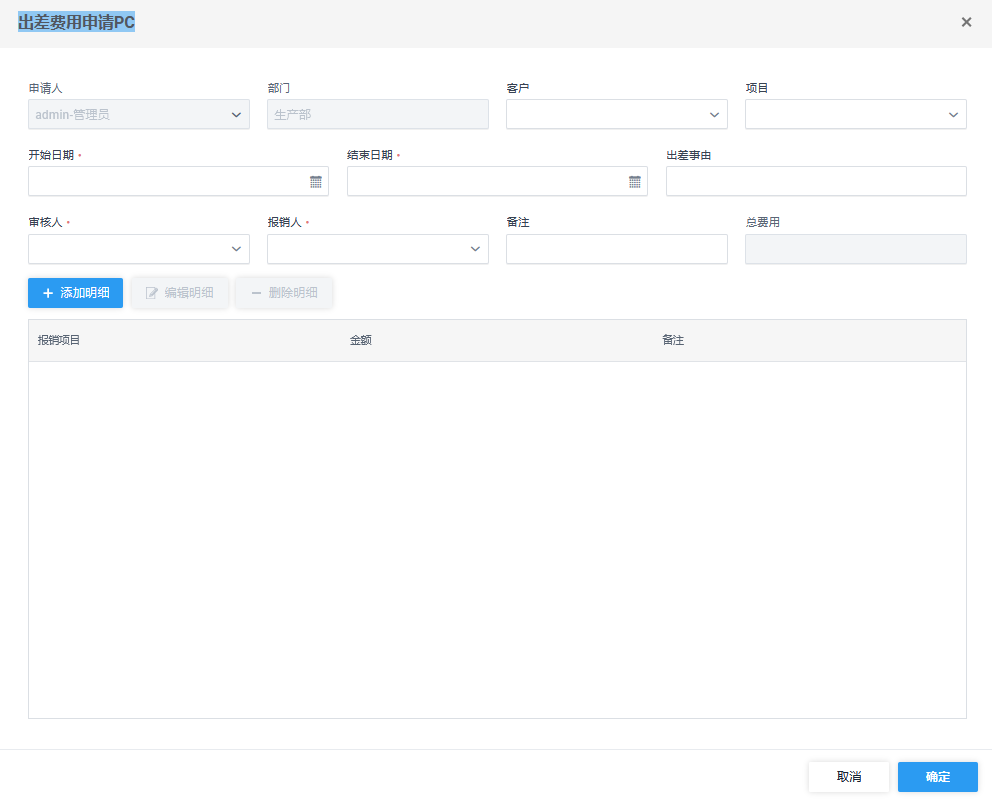This screenshot has width=992, height=801.
Task: Click the 编辑明细 button
Action: pos(180,293)
